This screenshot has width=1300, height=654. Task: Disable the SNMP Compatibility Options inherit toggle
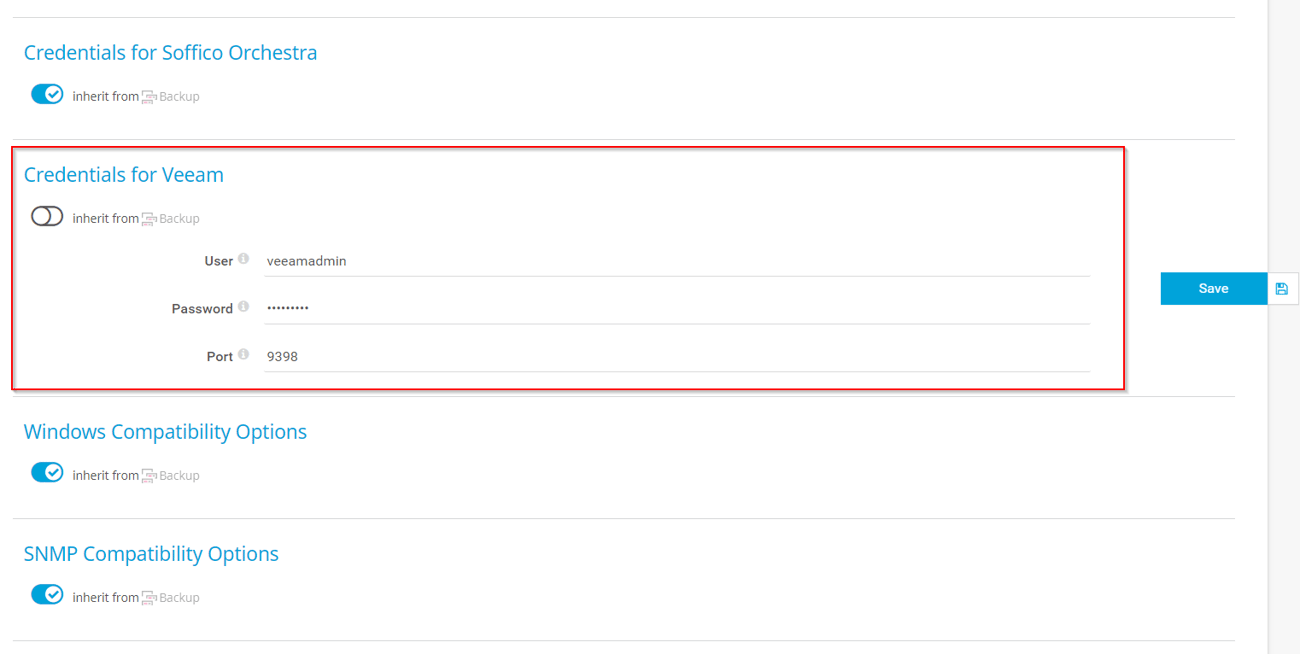point(47,594)
